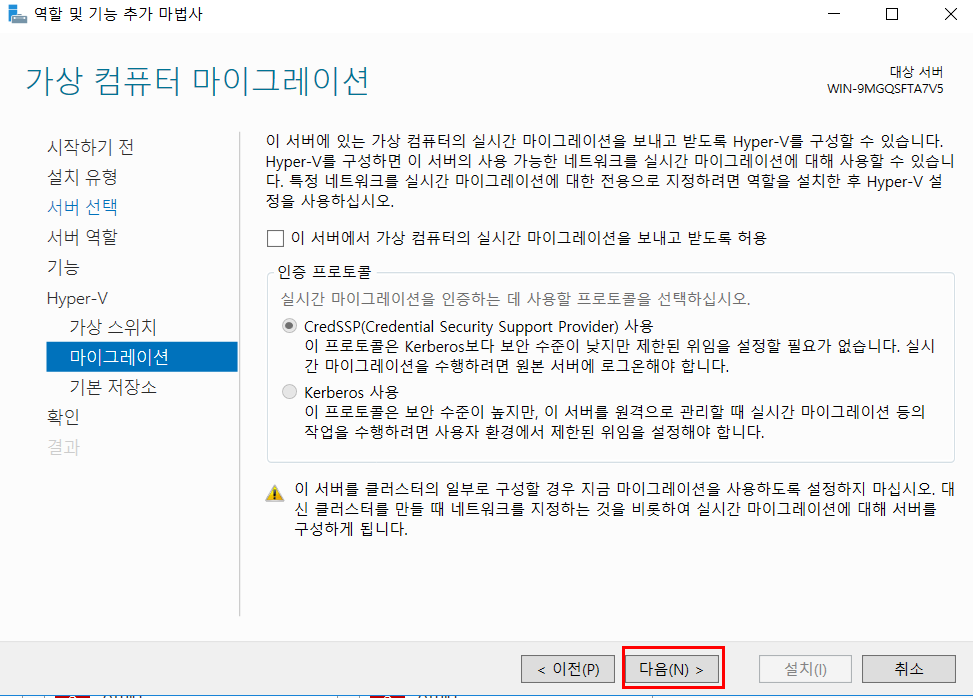
Task: Click the wizard app icon in title bar
Action: coord(17,14)
